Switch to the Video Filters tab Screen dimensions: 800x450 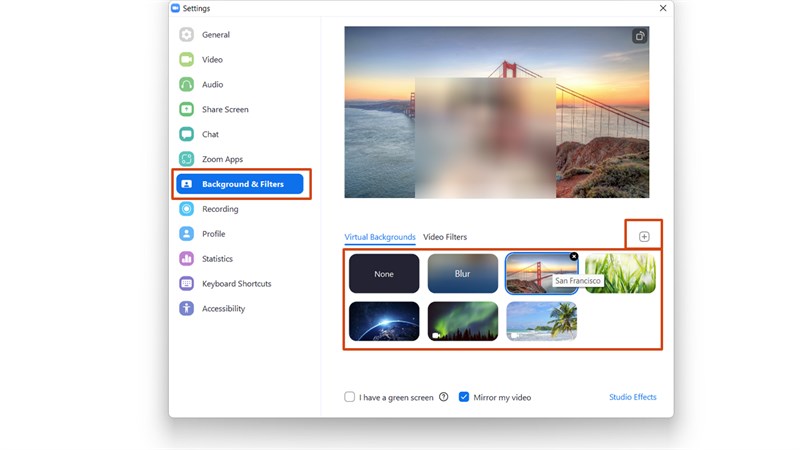click(x=445, y=237)
